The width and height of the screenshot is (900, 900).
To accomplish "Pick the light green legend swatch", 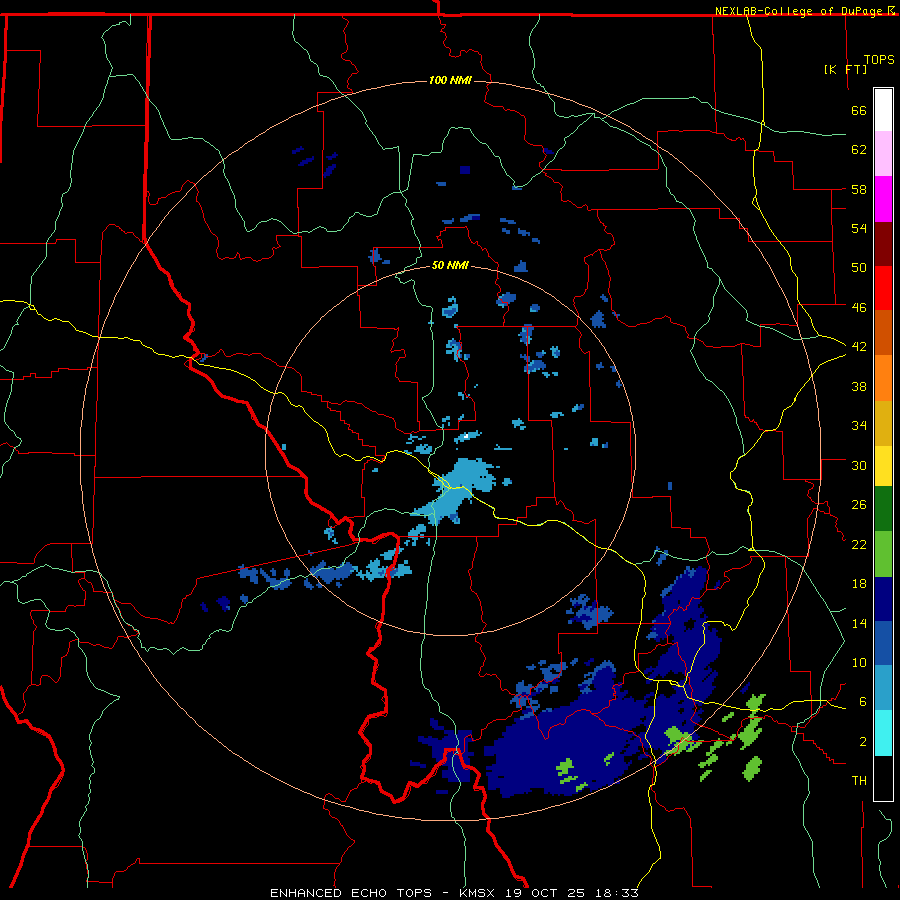I will tap(883, 554).
